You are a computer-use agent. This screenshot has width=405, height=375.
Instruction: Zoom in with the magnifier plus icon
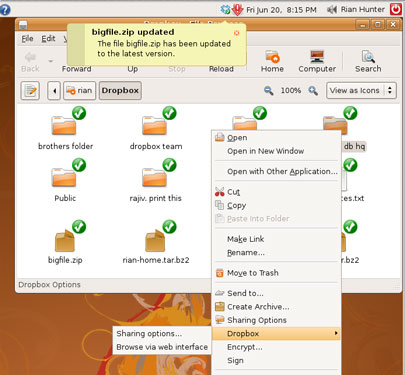click(313, 90)
